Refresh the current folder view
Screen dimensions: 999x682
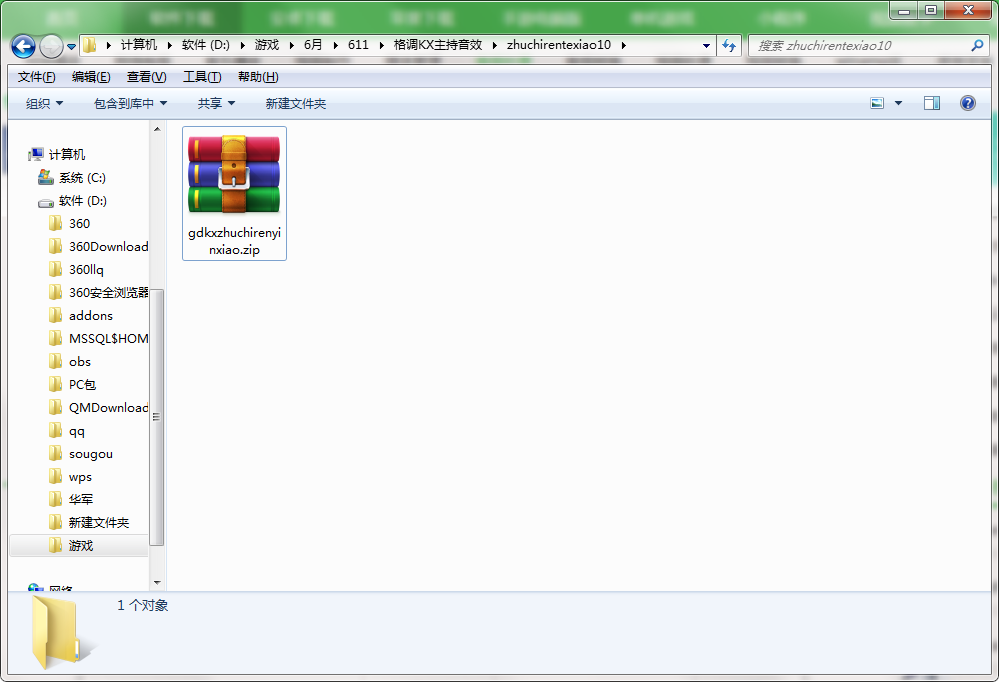coord(729,46)
